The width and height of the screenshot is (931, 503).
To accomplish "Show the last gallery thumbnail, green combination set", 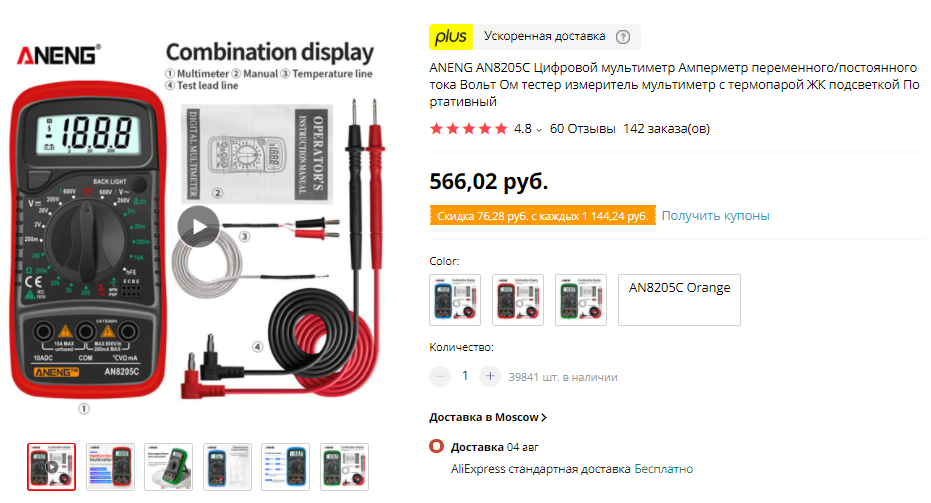I will coord(344,466).
